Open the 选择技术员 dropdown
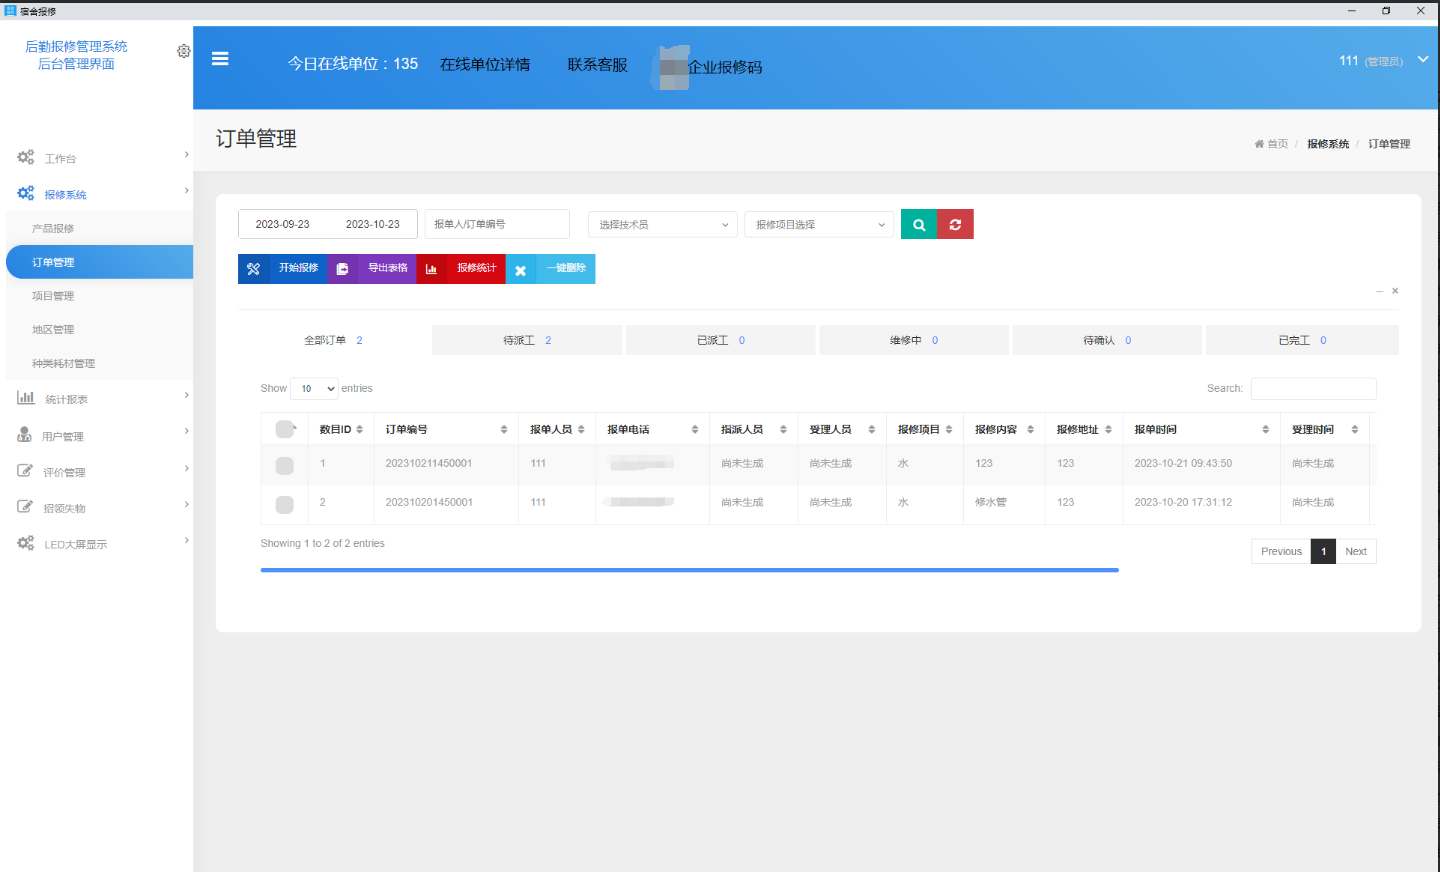The width and height of the screenshot is (1440, 872). (662, 224)
